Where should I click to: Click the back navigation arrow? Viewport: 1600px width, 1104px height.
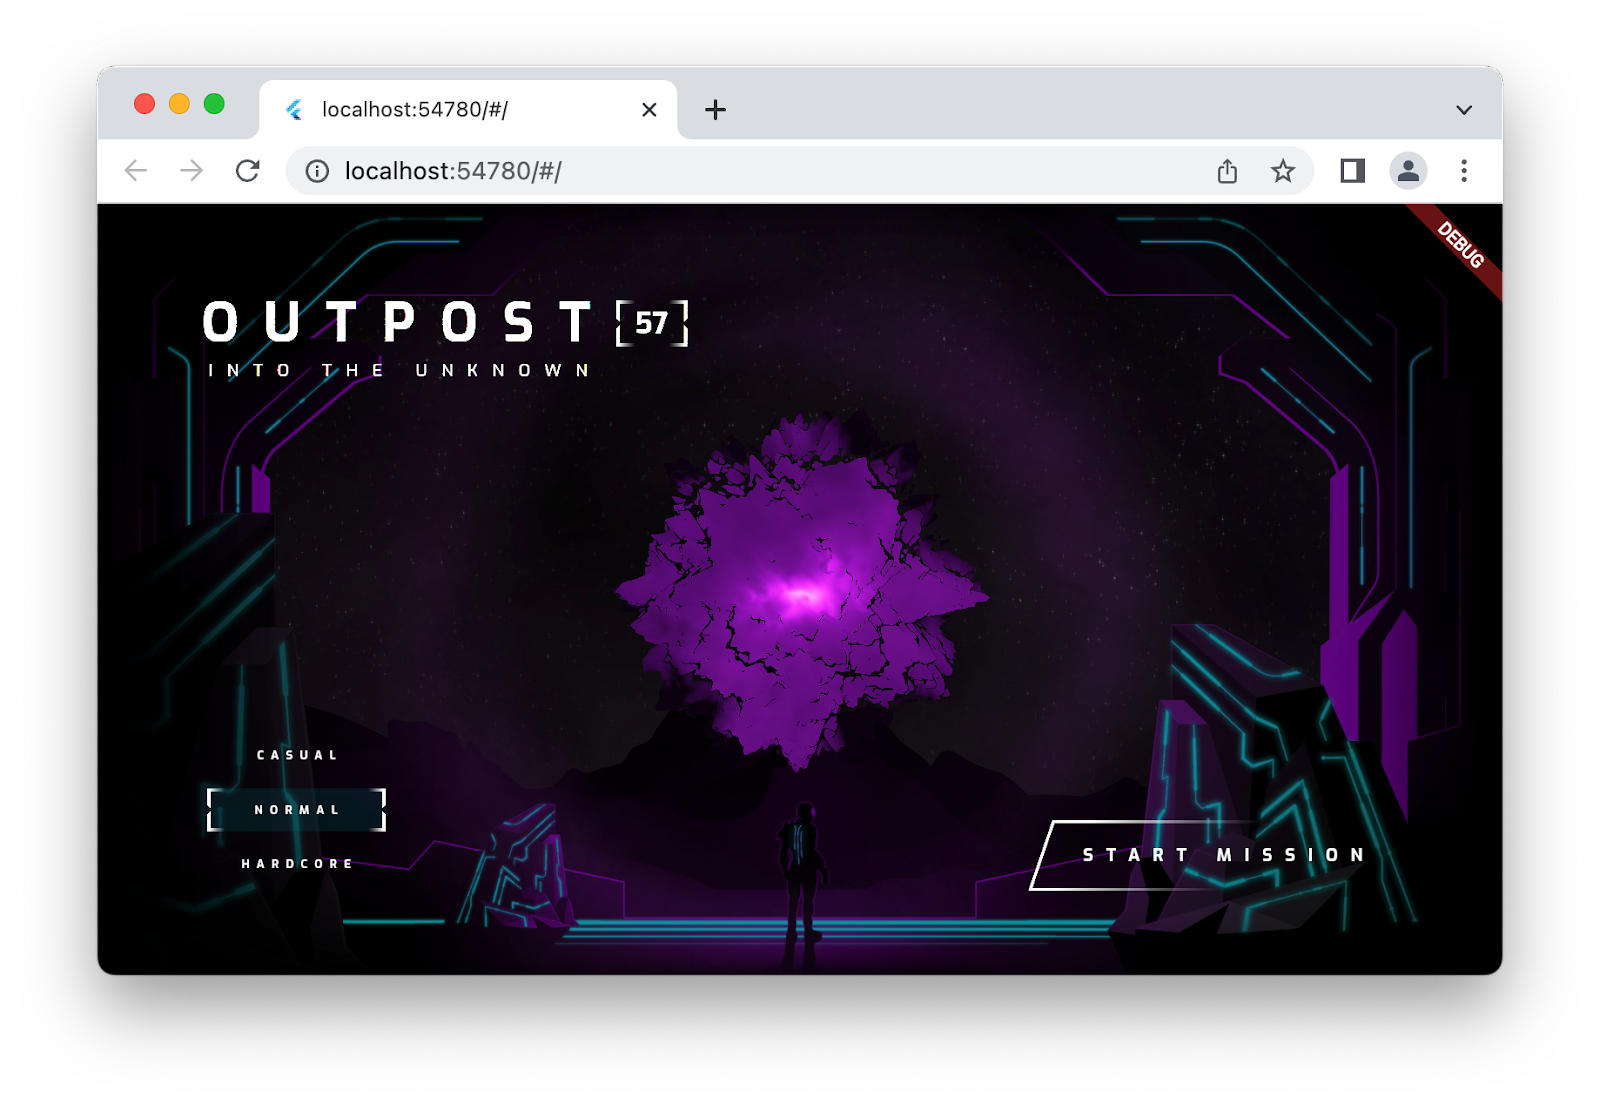click(137, 170)
